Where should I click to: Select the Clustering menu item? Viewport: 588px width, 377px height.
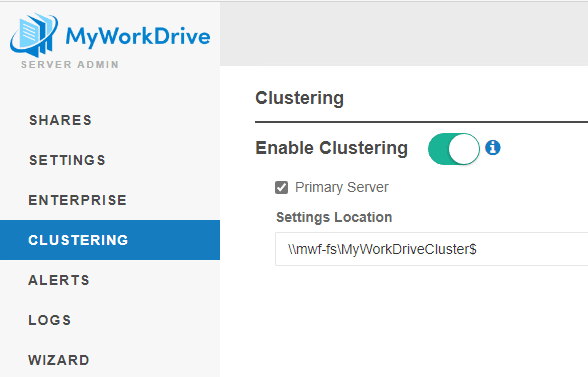click(x=110, y=240)
